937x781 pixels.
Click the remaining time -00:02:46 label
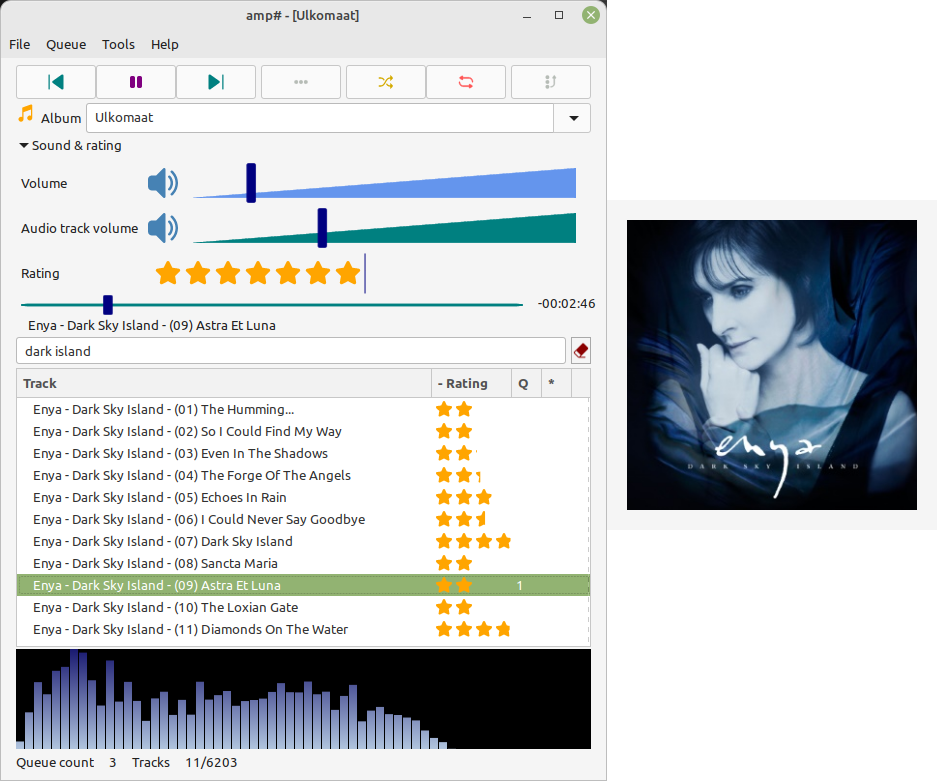(x=566, y=304)
